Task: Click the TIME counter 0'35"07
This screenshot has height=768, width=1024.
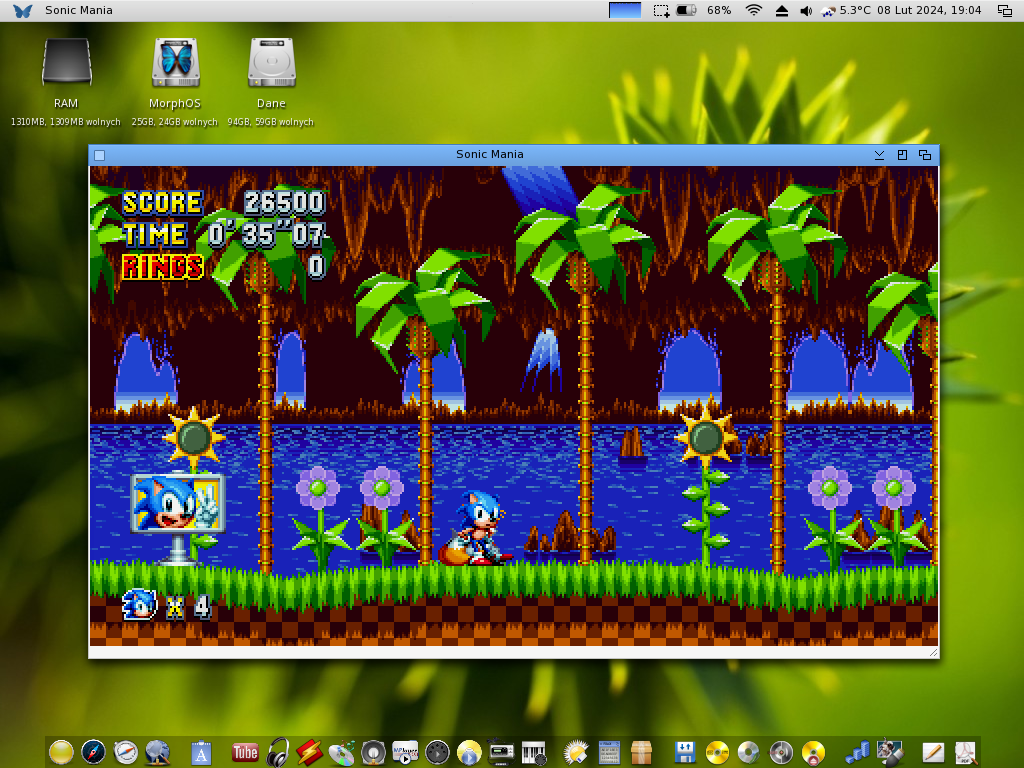Action: click(x=266, y=234)
